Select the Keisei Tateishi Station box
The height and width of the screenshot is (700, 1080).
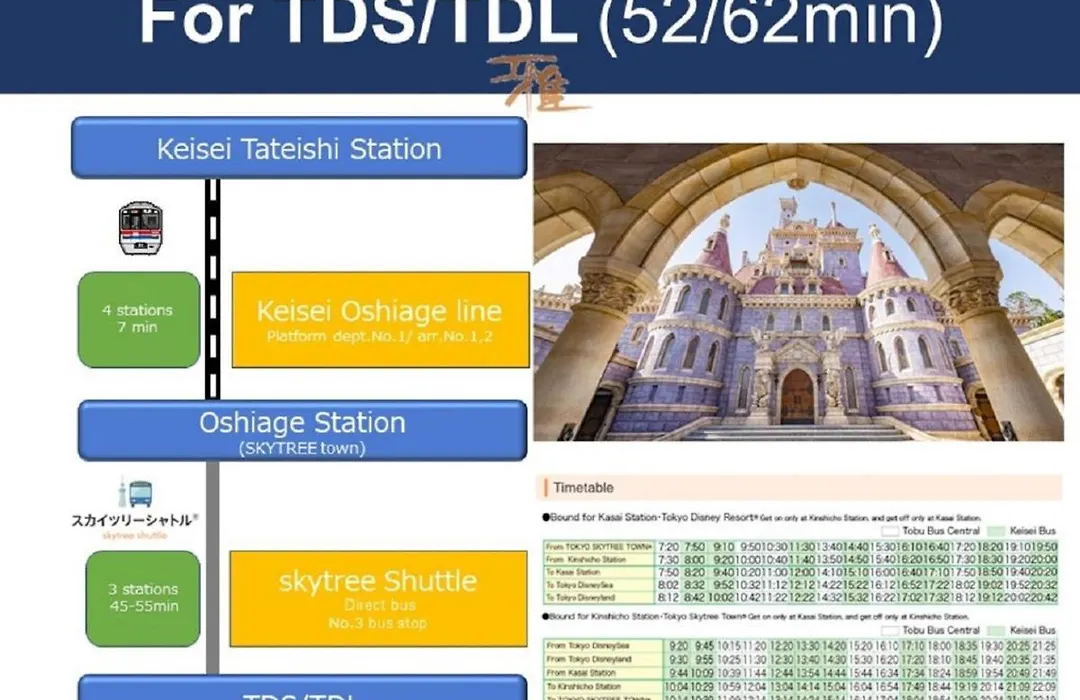tap(299, 148)
